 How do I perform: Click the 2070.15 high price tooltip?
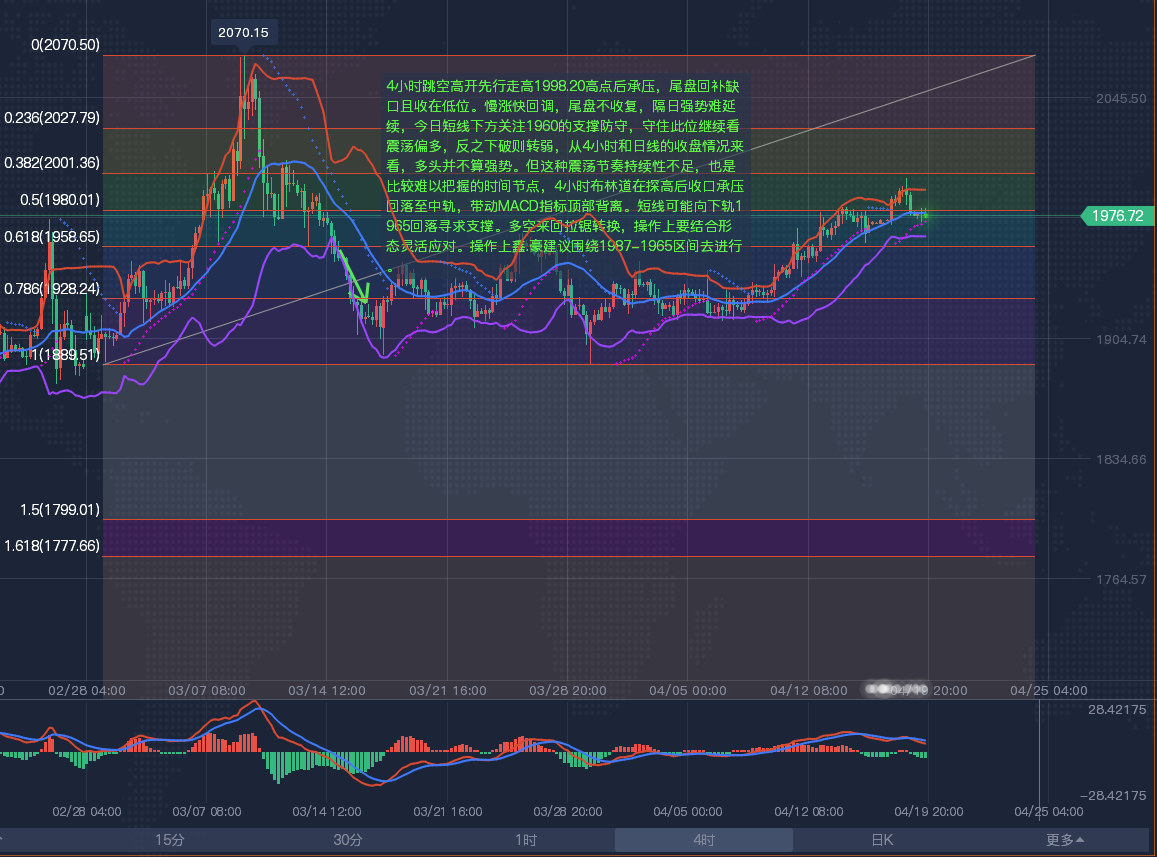coord(243,33)
